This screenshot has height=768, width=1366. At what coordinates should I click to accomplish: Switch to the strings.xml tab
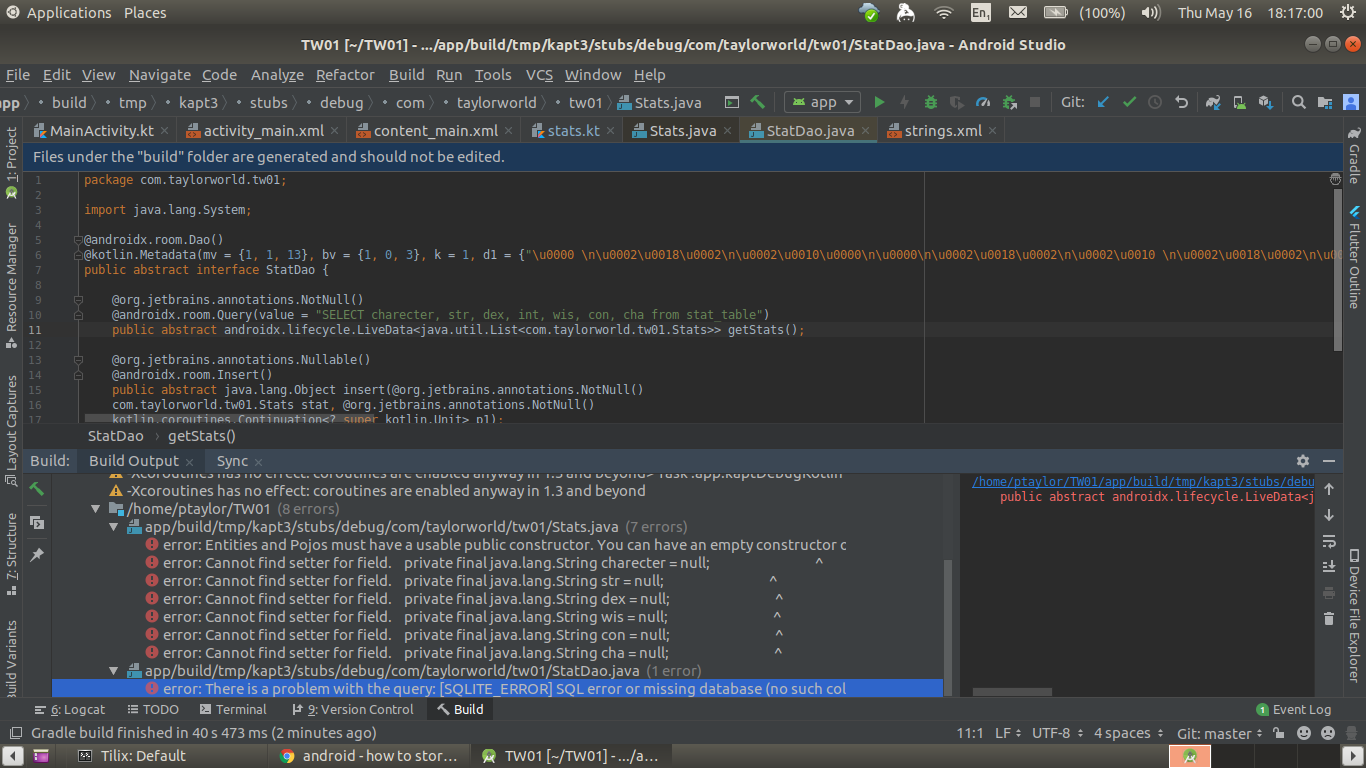(942, 131)
